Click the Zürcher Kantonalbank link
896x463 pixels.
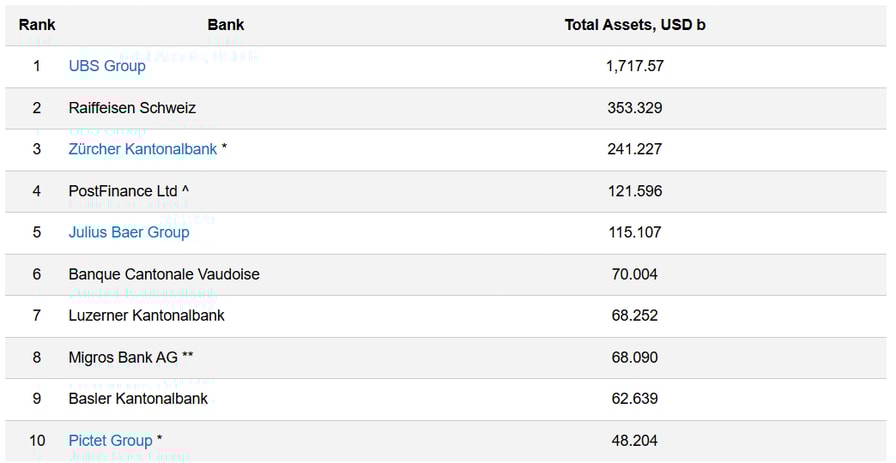pos(142,149)
